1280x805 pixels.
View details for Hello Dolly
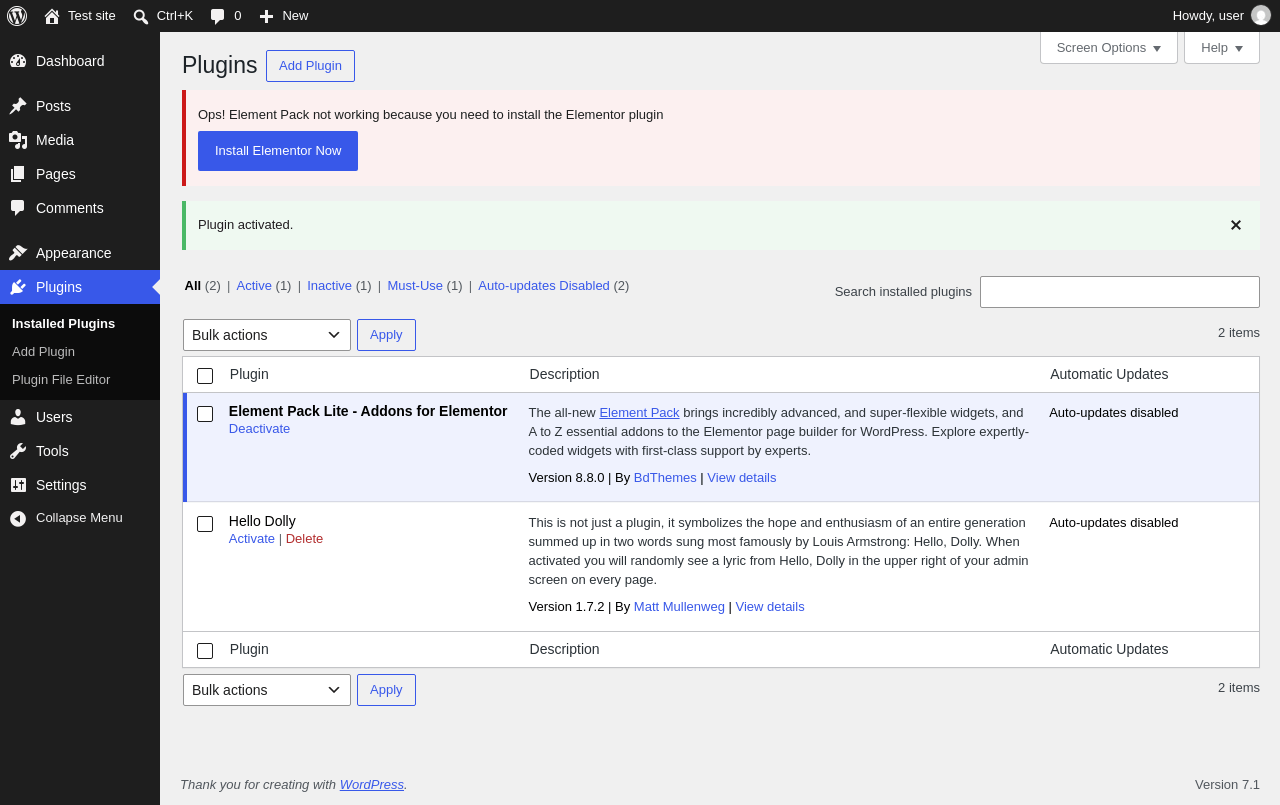tap(770, 607)
